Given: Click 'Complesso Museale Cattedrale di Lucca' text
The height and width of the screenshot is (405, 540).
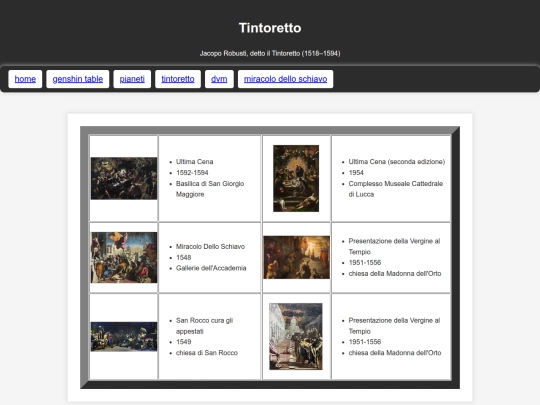Looking at the screenshot, I should tap(396, 189).
